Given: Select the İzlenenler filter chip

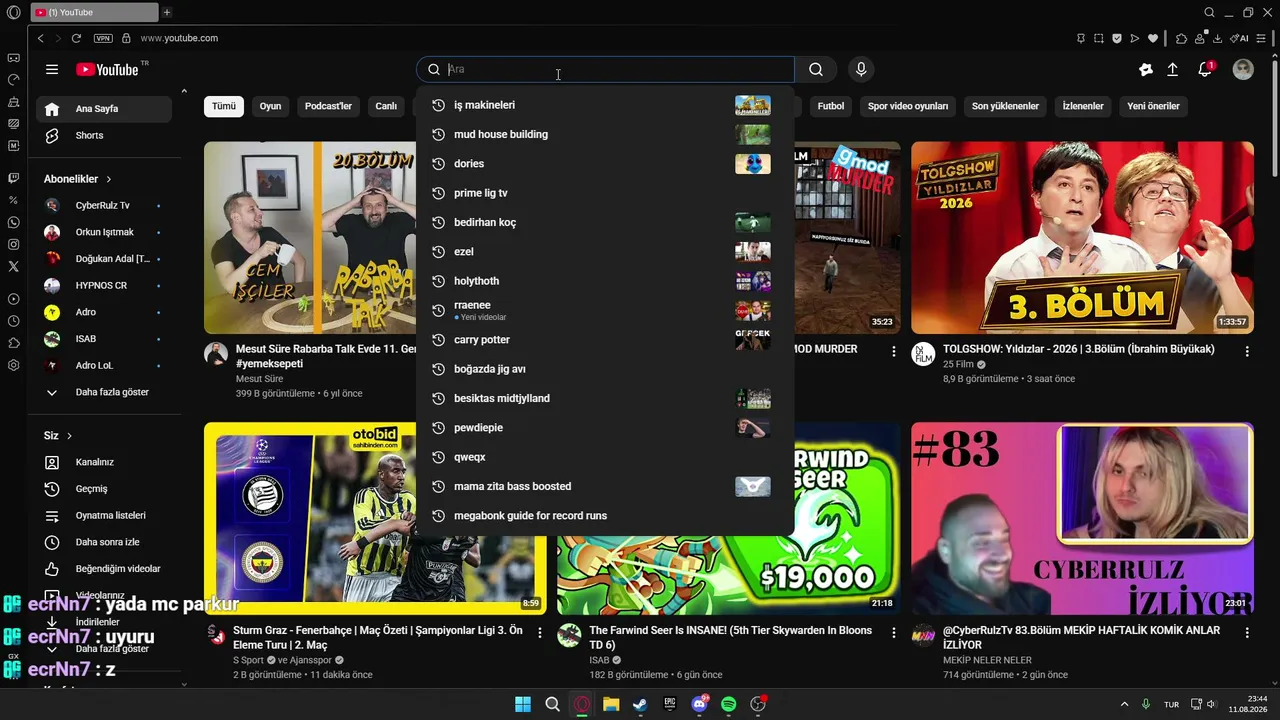Looking at the screenshot, I should 1083,106.
